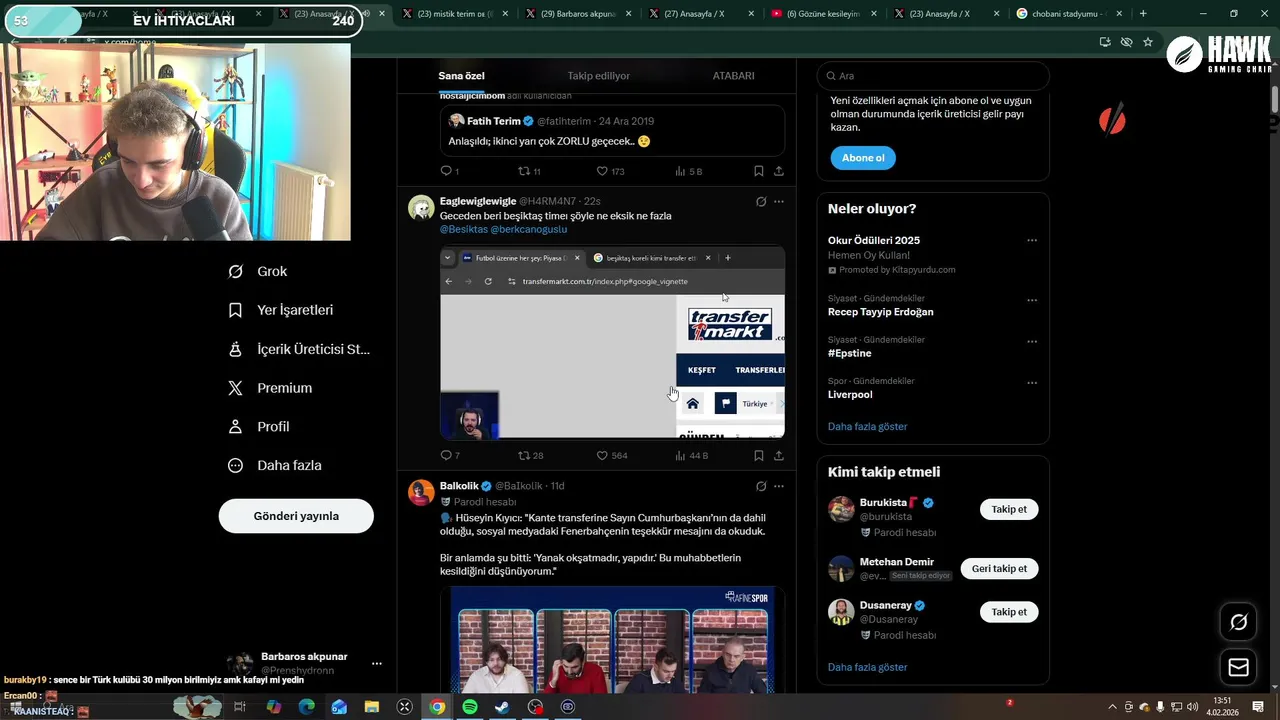Screen dimensions: 1280x720
Task: Open Steam from the taskbar
Action: click(503, 707)
